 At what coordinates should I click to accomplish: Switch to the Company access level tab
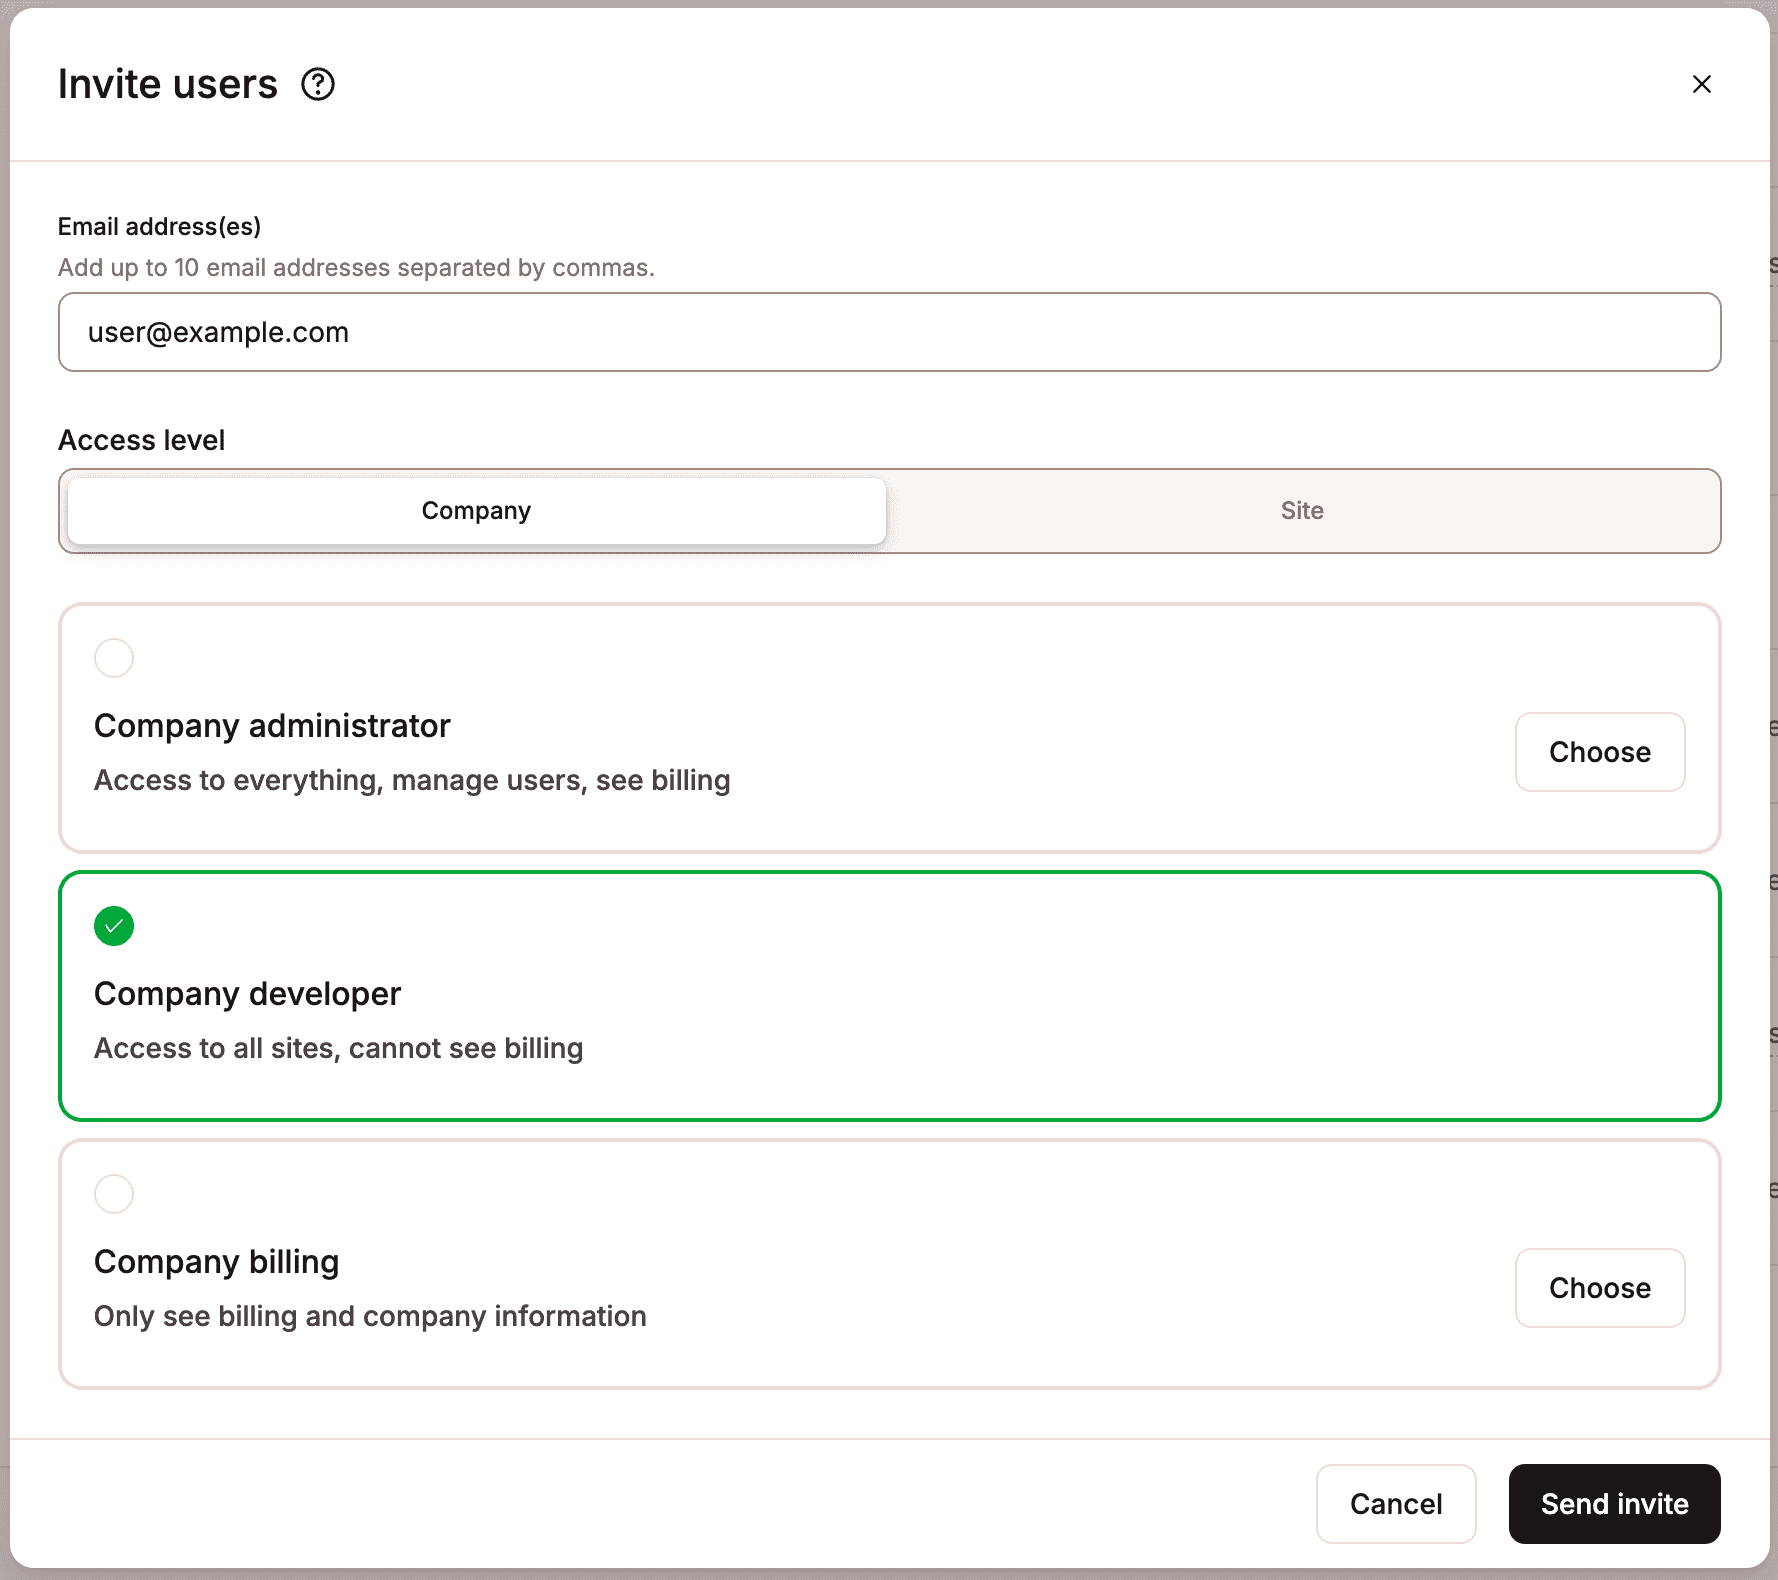tap(476, 510)
